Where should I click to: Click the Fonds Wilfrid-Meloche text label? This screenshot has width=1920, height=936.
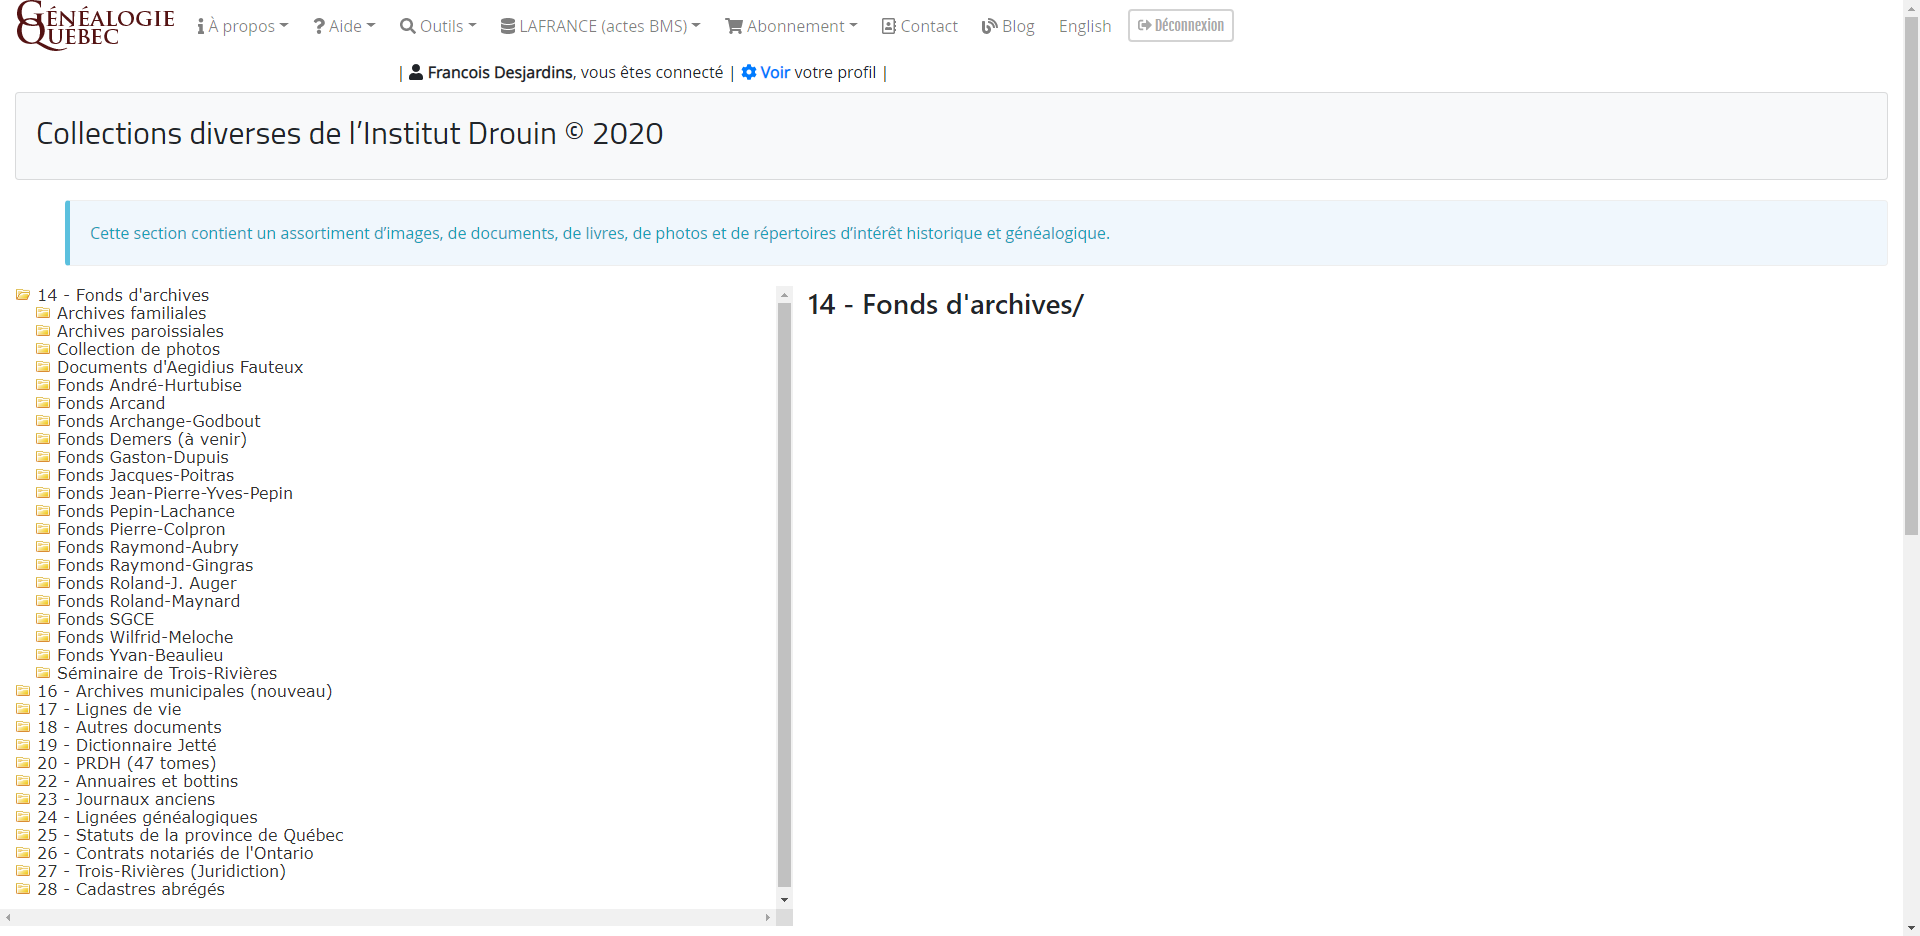pos(145,637)
